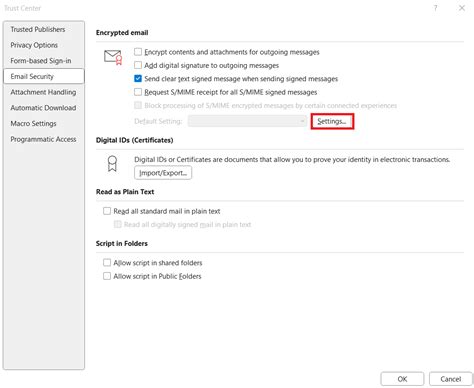Click the encrypted envelope certificate icon

pyautogui.click(x=113, y=57)
